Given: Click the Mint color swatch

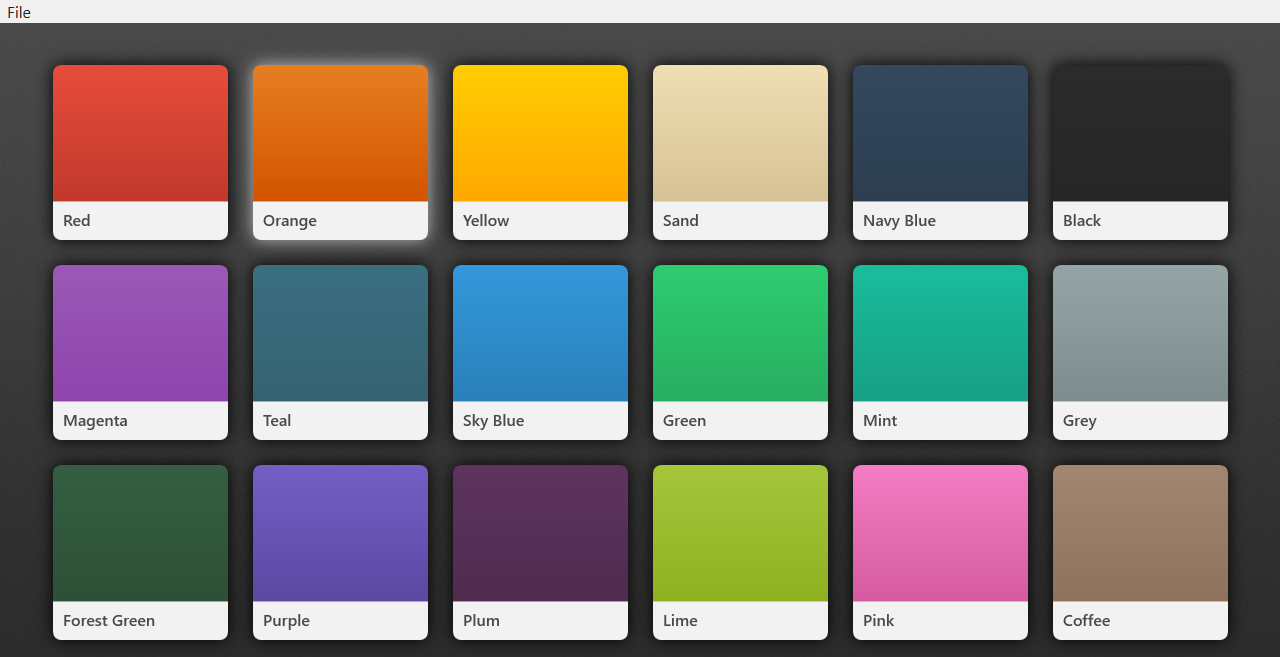Looking at the screenshot, I should [x=940, y=352].
